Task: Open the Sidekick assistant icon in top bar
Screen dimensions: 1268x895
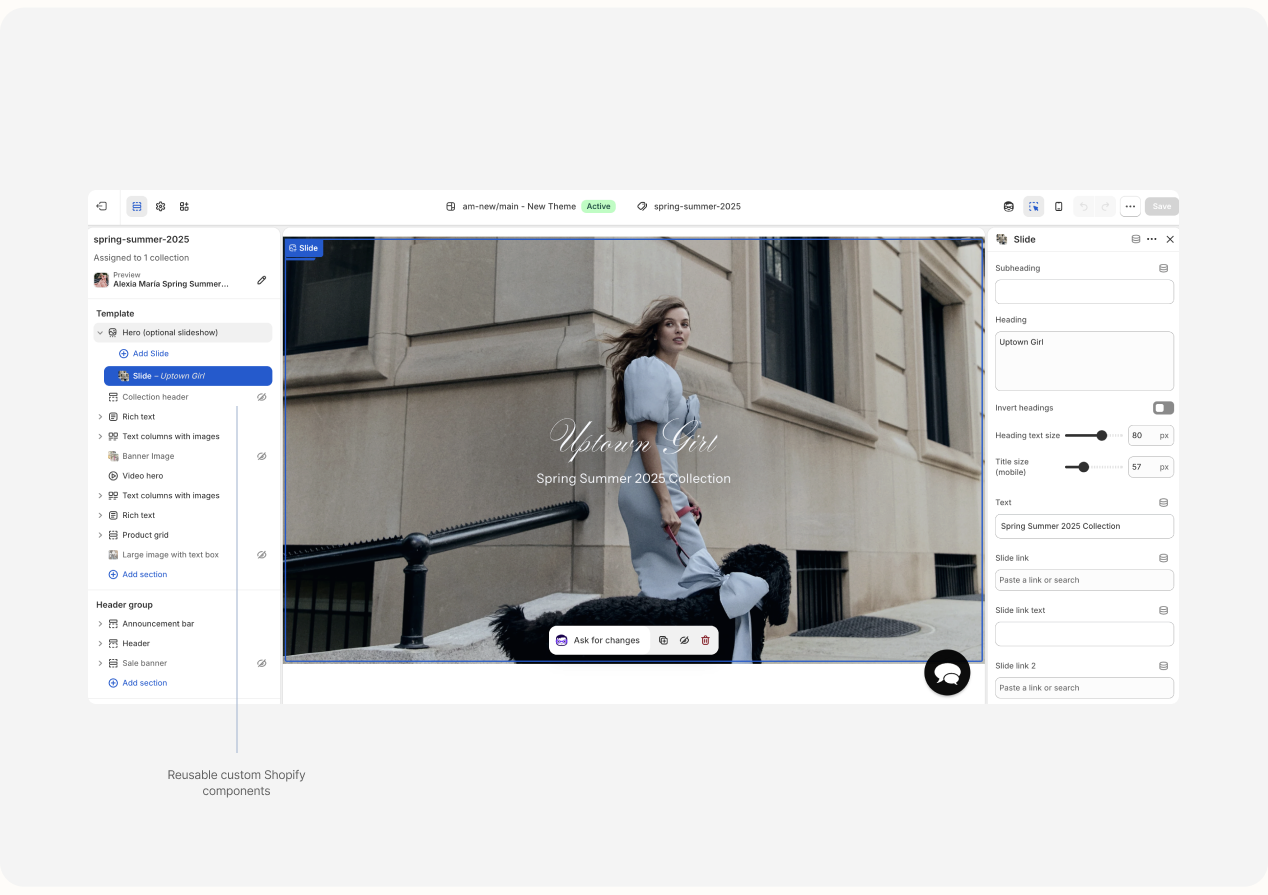Action: 1009,206
